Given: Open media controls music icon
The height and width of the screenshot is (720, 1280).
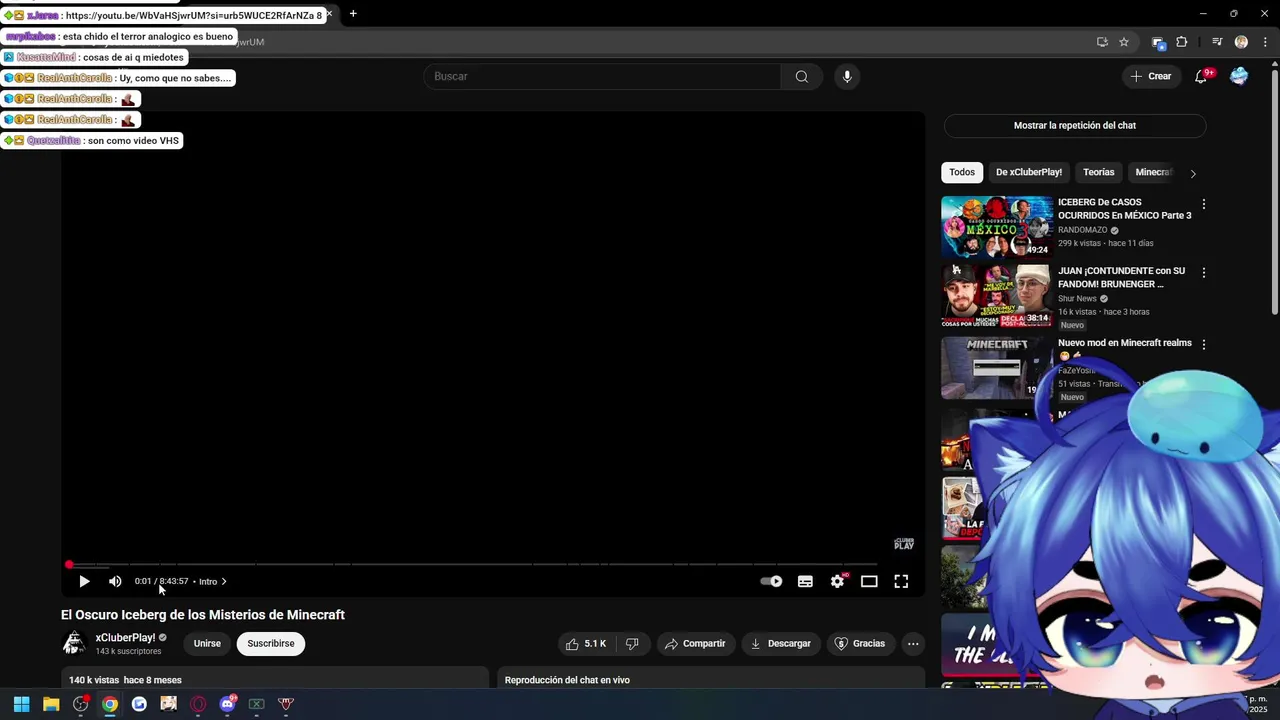Looking at the screenshot, I should (1217, 42).
